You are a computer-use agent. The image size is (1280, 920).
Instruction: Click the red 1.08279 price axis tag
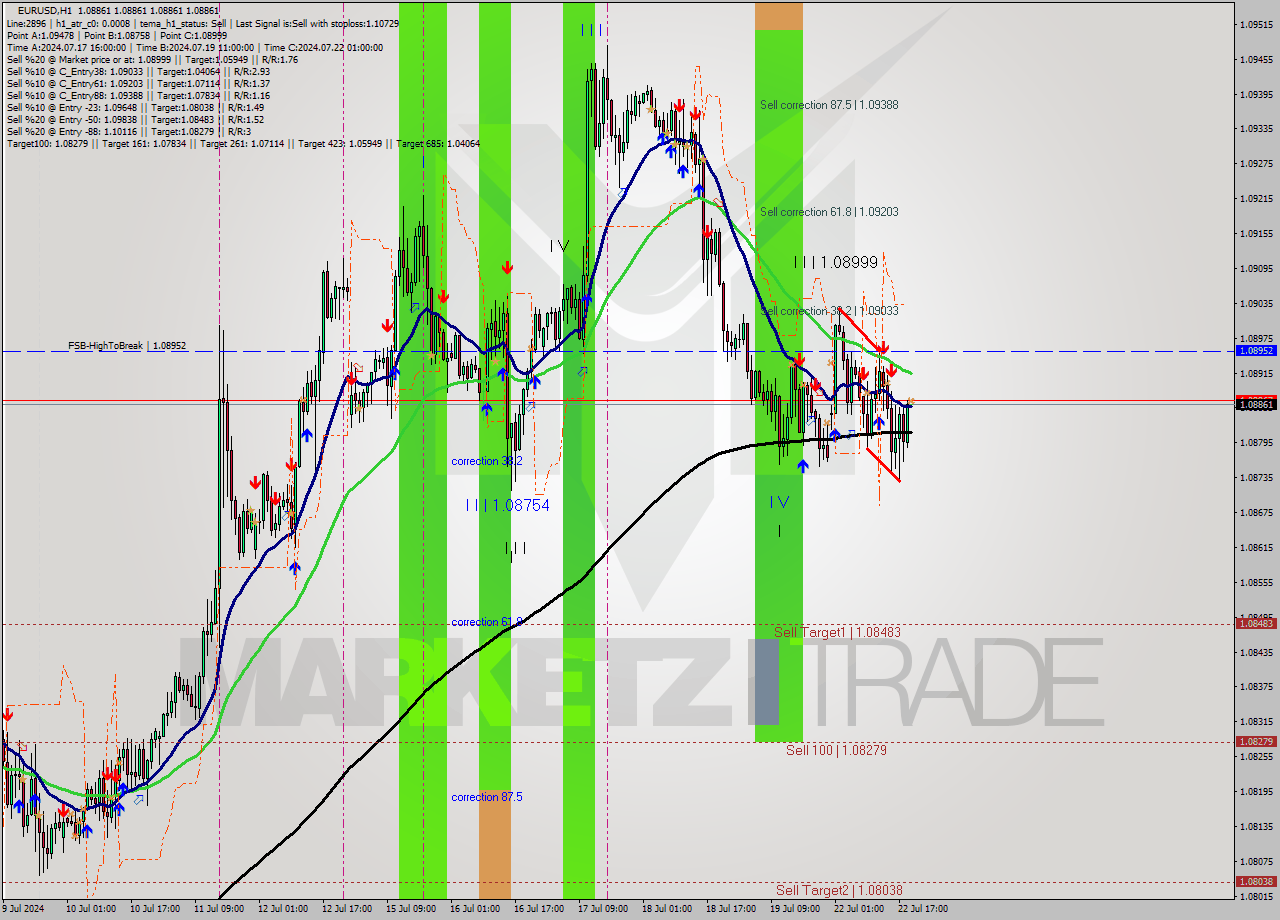click(x=1255, y=741)
